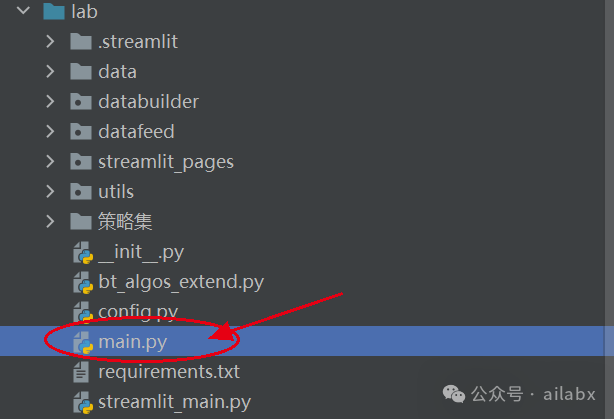The height and width of the screenshot is (419, 614).
Task: Click the text file icon of requirements.txt
Action: tap(81, 372)
